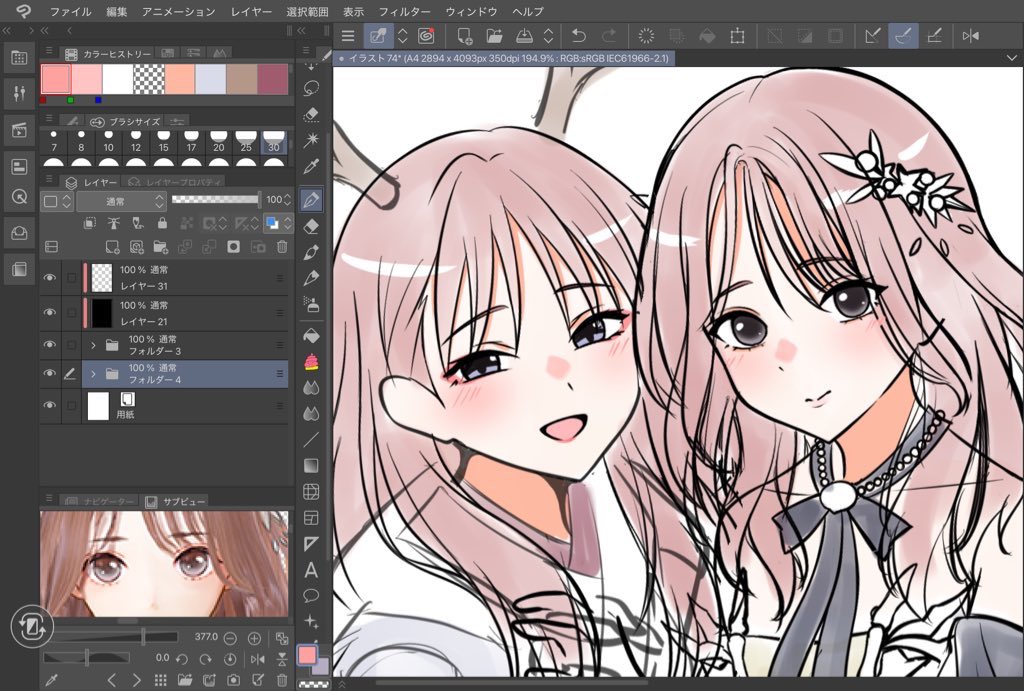The height and width of the screenshot is (691, 1024).
Task: Create a new layer folder icon
Action: 160,247
